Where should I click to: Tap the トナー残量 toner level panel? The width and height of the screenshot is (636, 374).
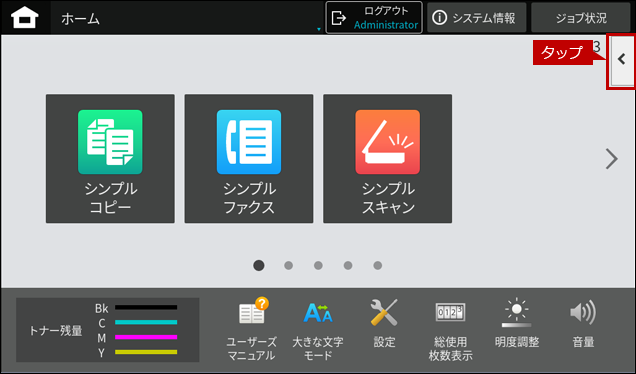click(x=107, y=330)
